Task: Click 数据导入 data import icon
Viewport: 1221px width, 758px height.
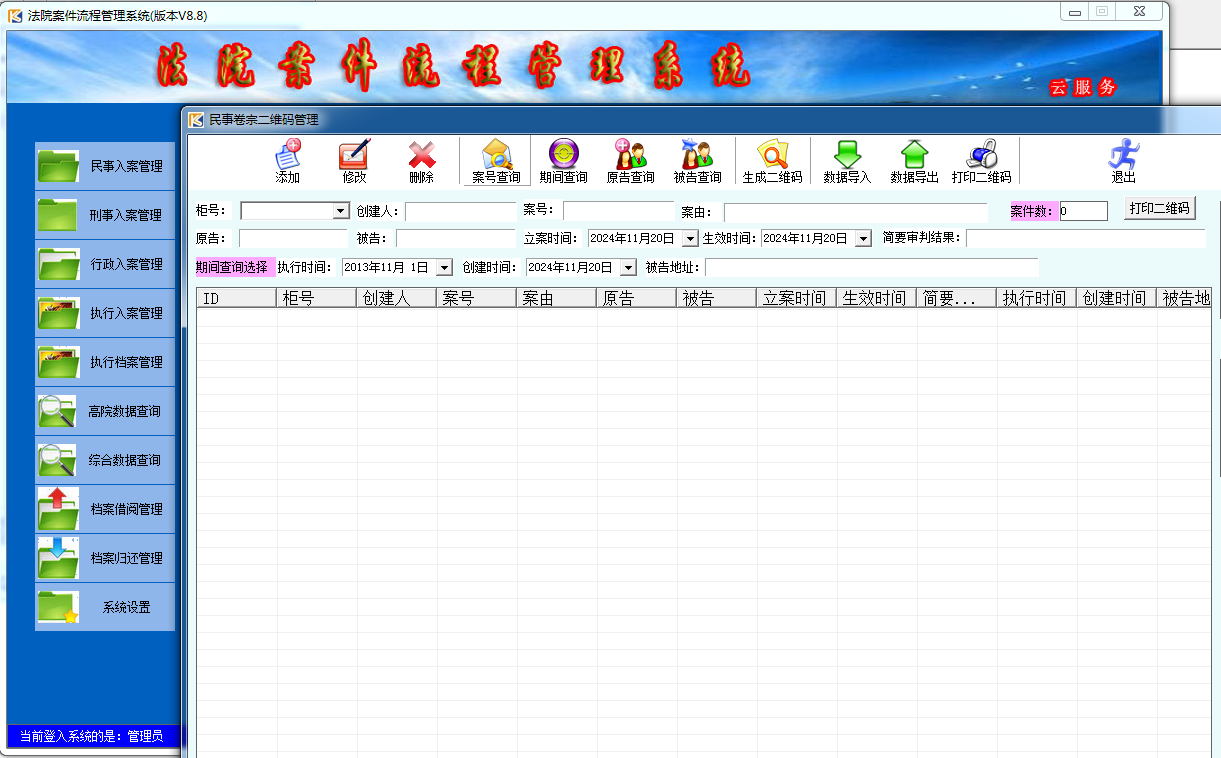Action: (x=847, y=160)
